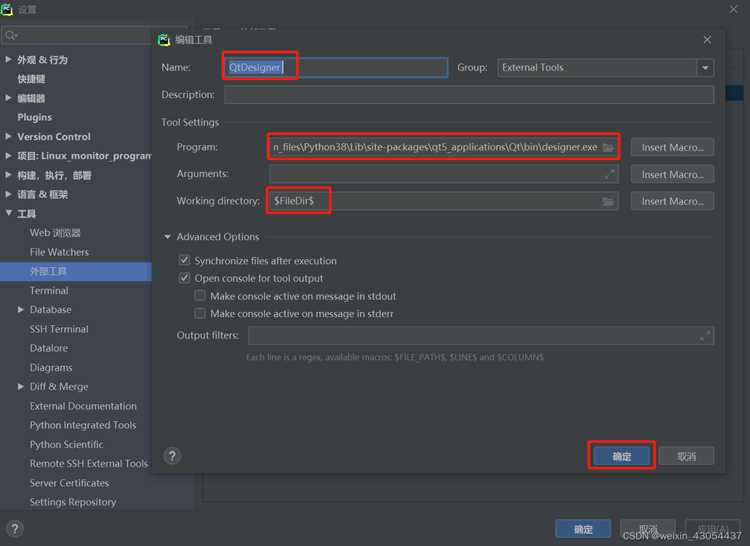Confirm edit tool dialog with 确定
This screenshot has width=750, height=546.
point(621,456)
